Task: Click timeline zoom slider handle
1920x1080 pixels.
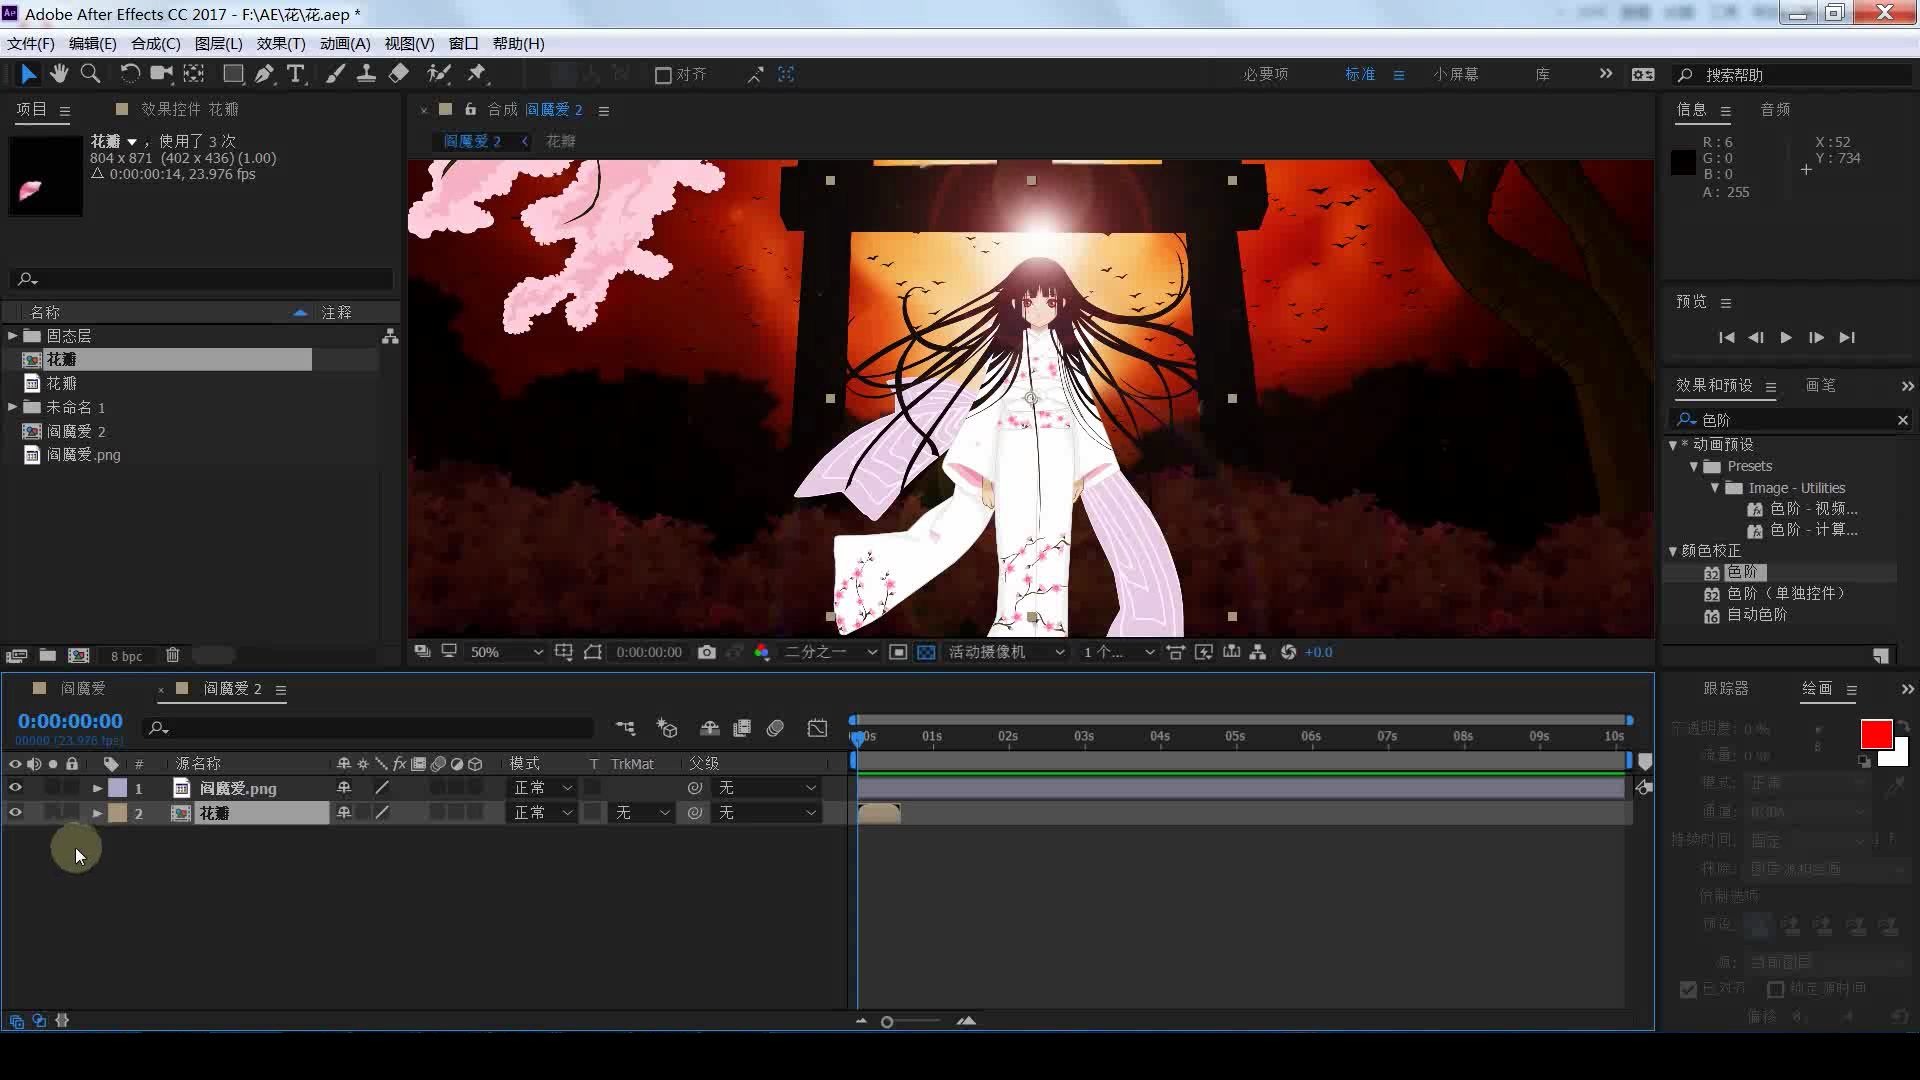Action: point(886,1021)
